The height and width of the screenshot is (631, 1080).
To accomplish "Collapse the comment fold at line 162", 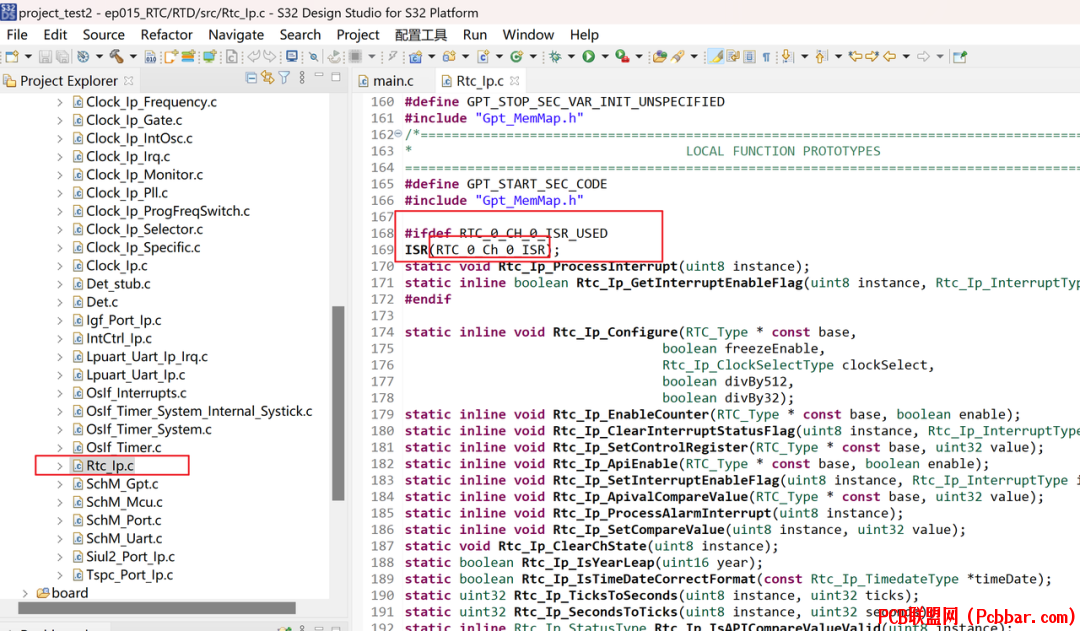I will tap(398, 134).
